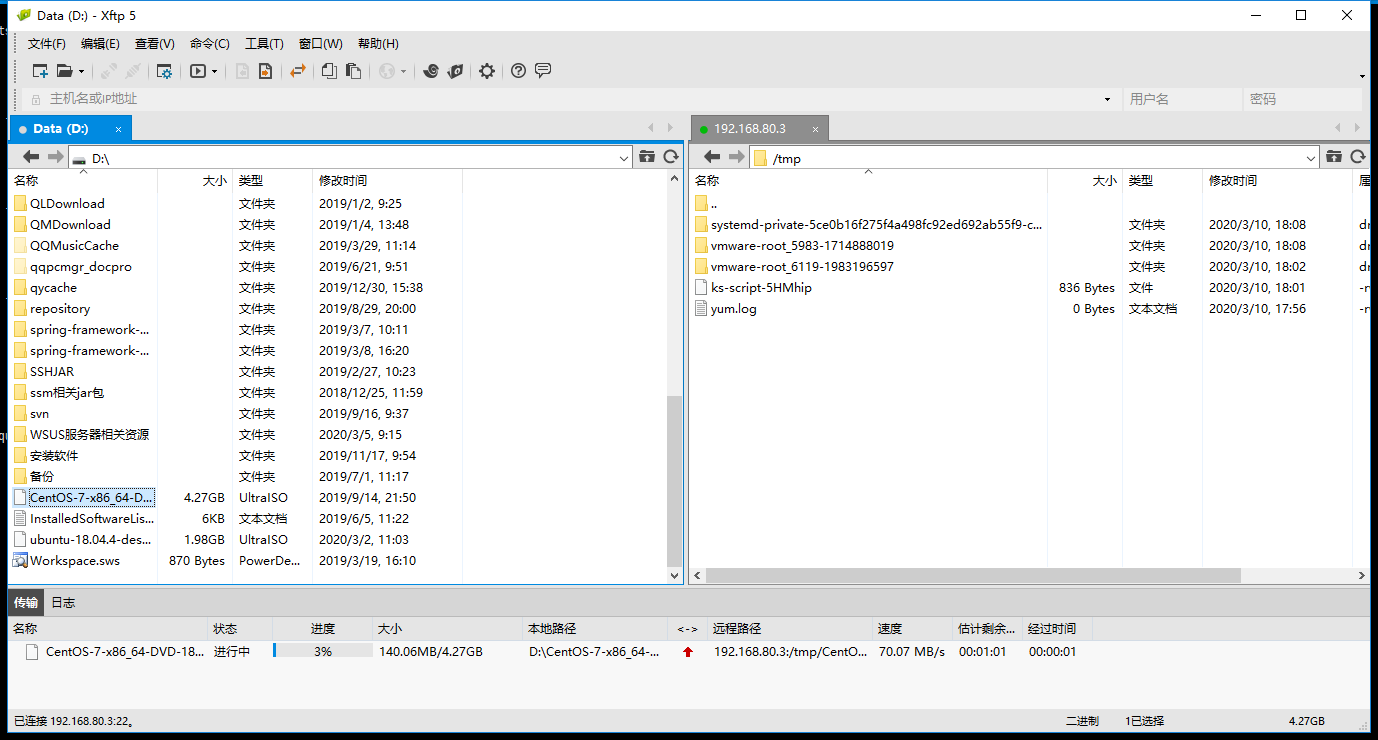Go up one folder in remote pane

tap(1333, 157)
